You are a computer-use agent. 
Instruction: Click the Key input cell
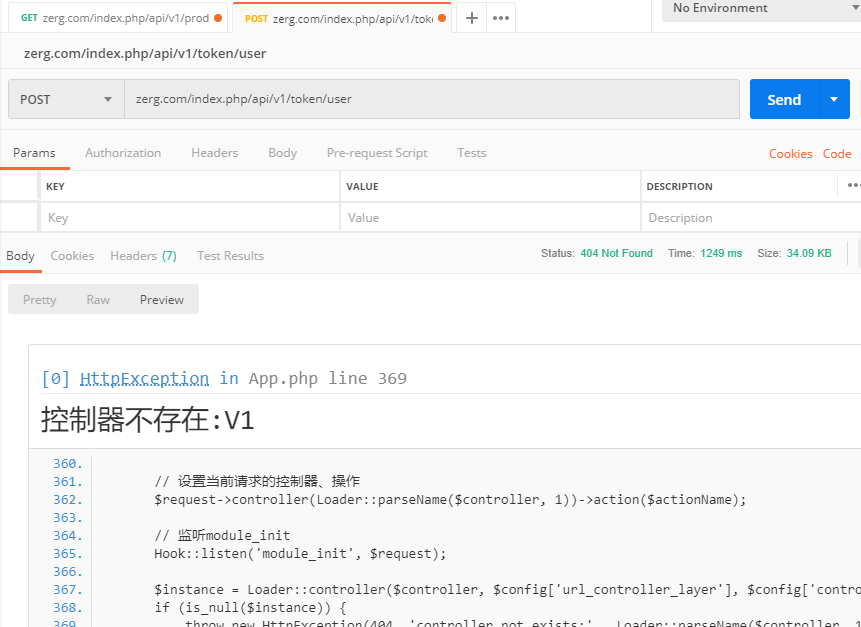(x=190, y=217)
